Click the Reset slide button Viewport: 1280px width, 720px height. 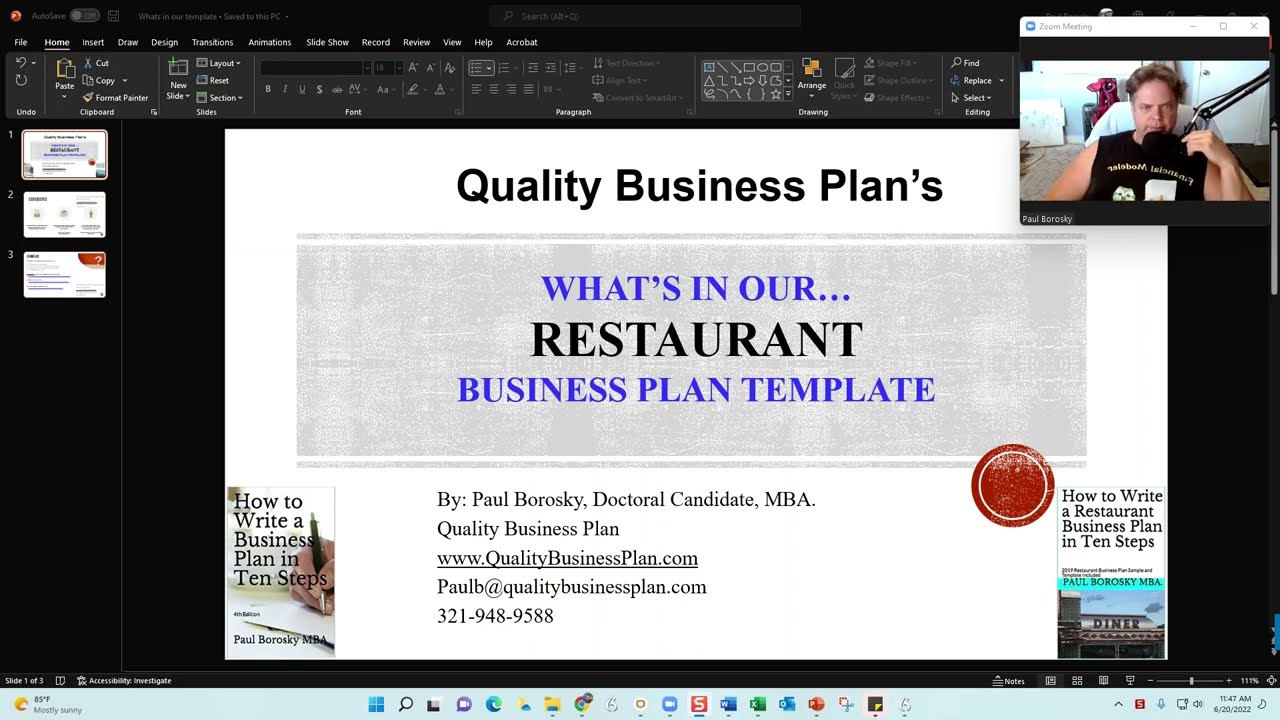[212, 80]
